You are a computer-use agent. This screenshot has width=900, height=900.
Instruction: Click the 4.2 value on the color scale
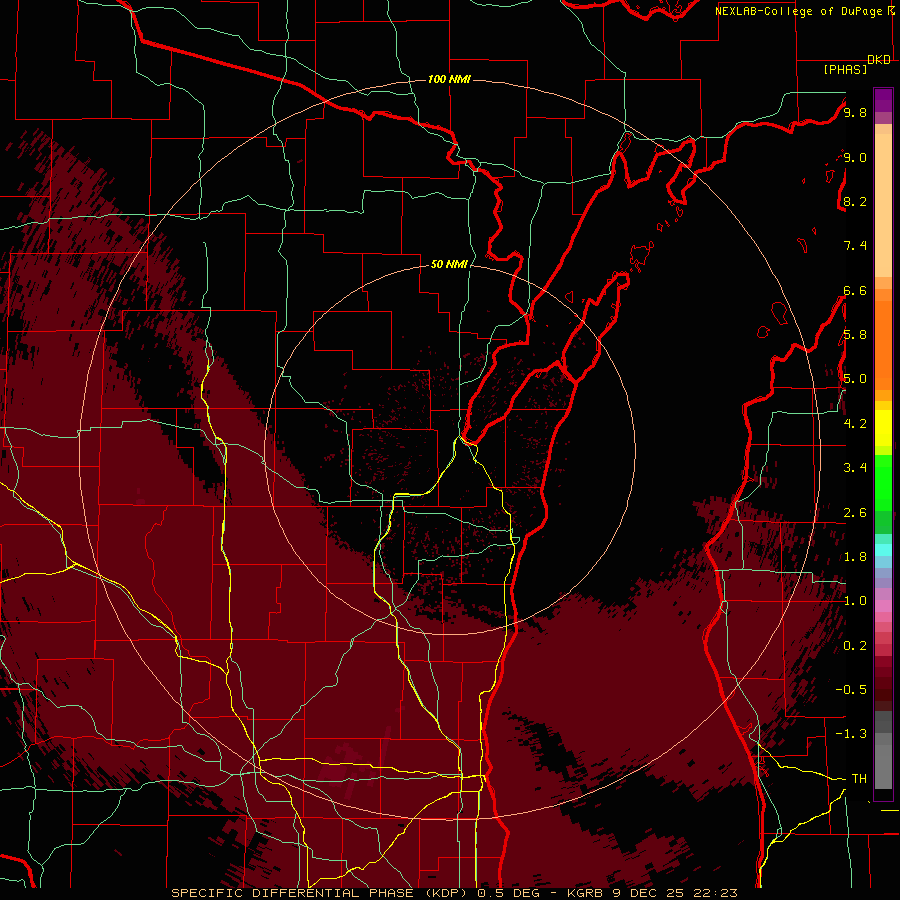coord(855,423)
